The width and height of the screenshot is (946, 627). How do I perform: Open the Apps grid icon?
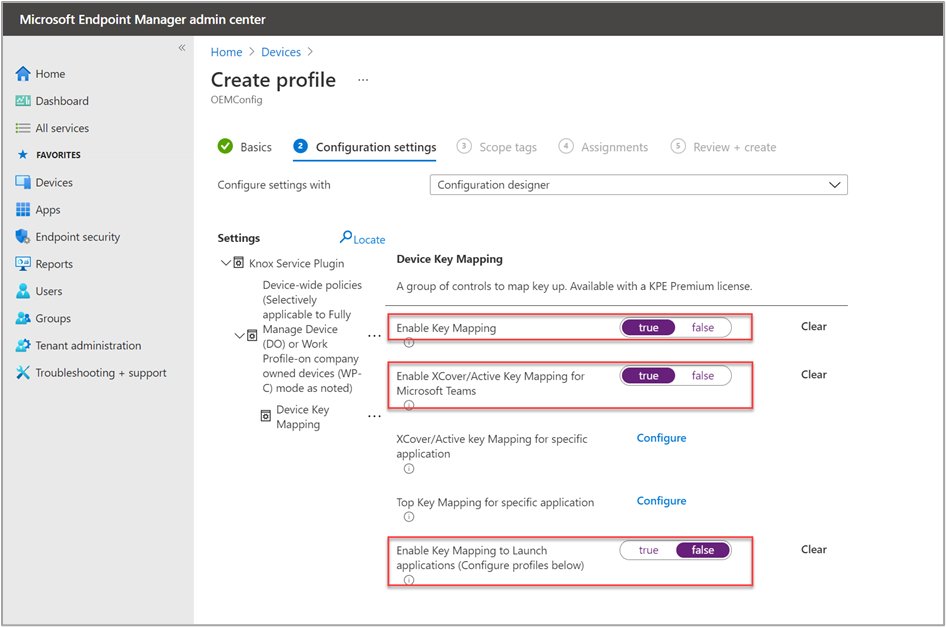[23, 209]
